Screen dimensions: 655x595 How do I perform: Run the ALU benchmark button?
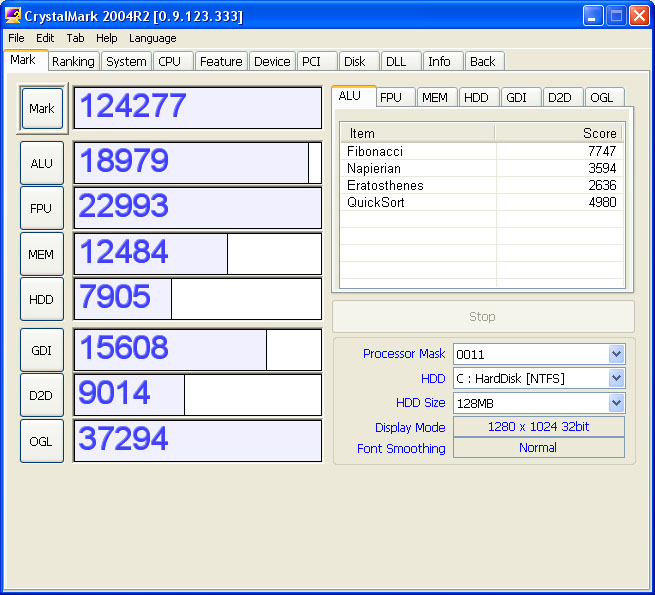[x=42, y=163]
